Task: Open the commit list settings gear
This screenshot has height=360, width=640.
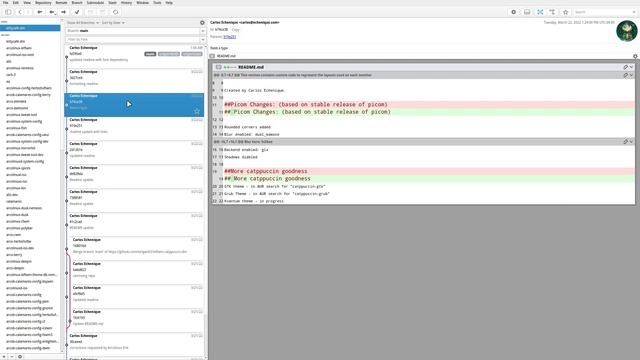Action: click(202, 23)
